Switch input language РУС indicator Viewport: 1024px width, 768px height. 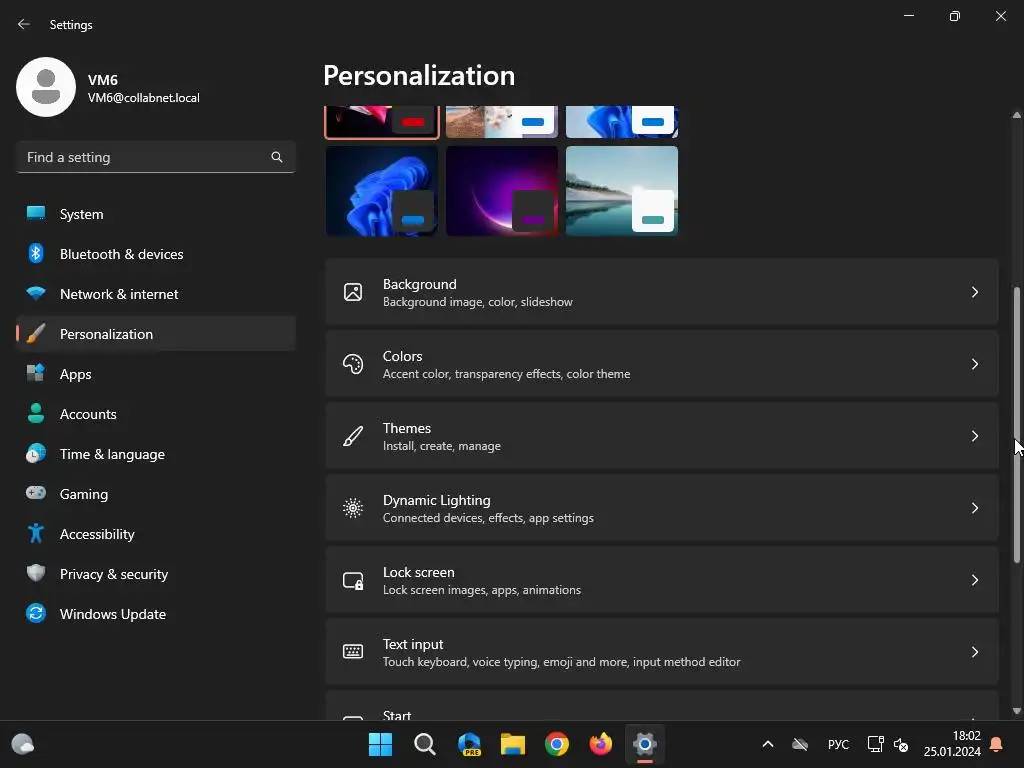click(x=839, y=744)
